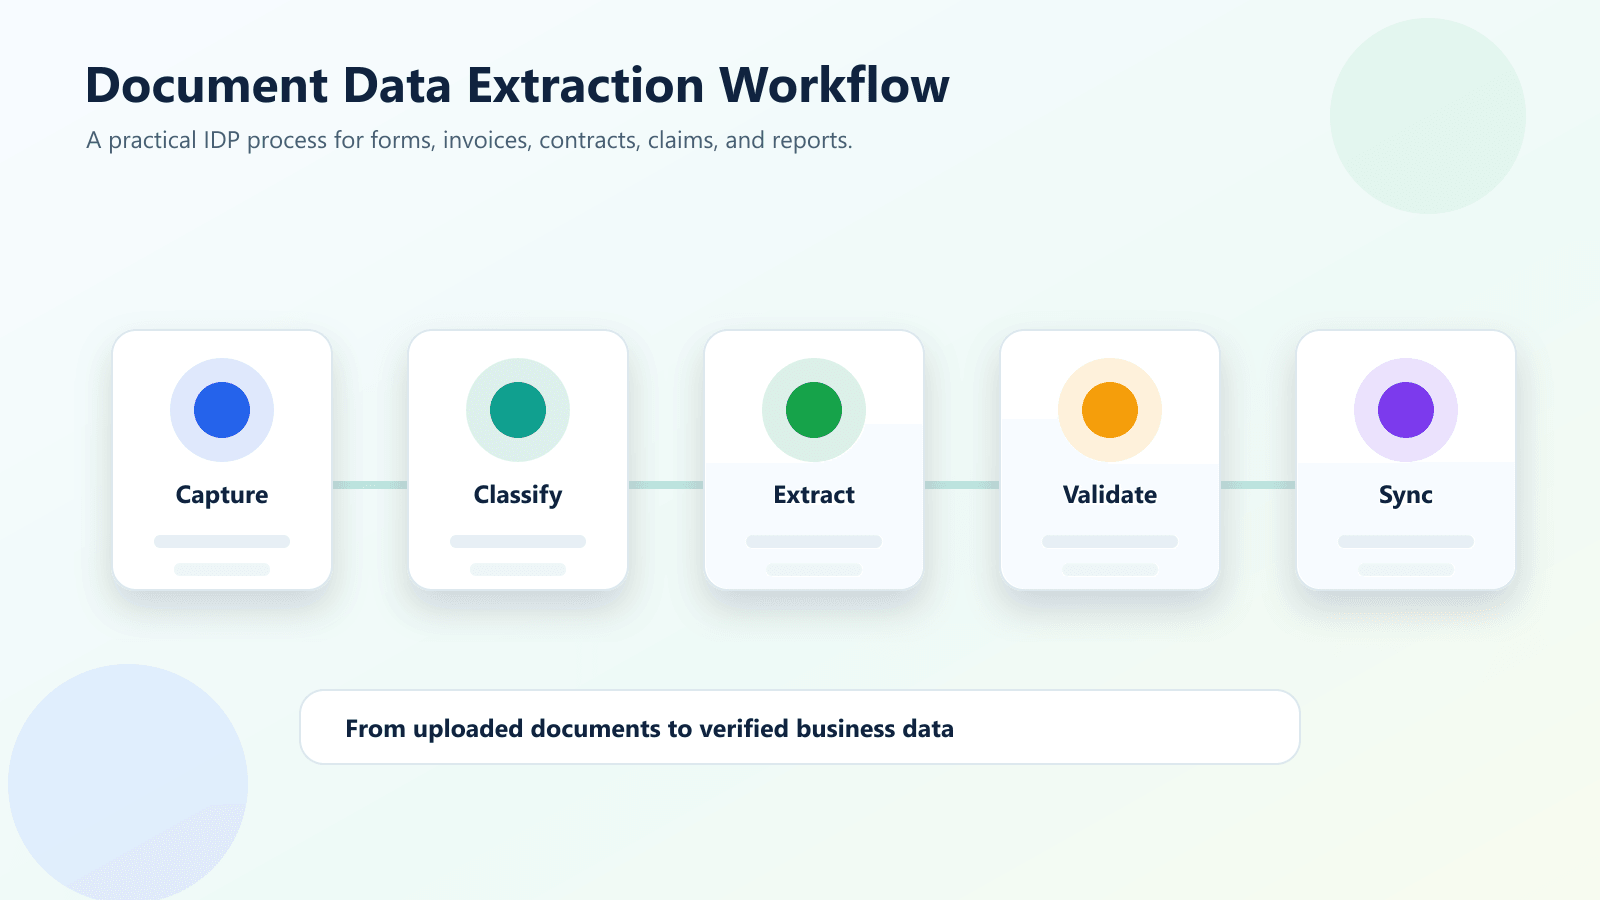Click the subtitle about a practical IDP process
This screenshot has width=1600, height=900.
click(469, 140)
